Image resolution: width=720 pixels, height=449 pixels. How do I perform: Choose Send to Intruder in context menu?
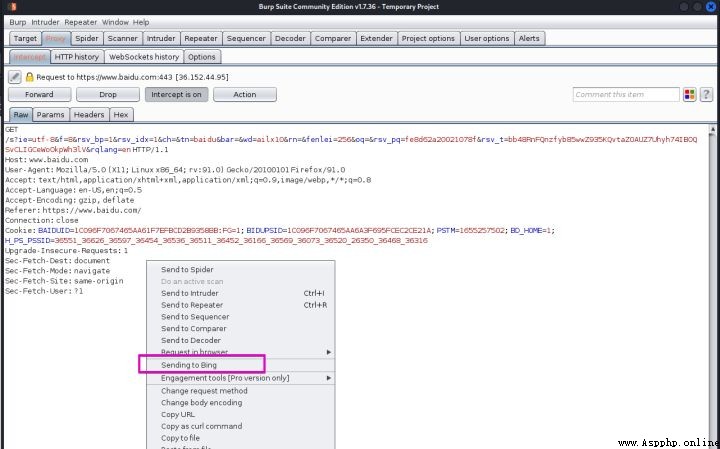(x=241, y=293)
